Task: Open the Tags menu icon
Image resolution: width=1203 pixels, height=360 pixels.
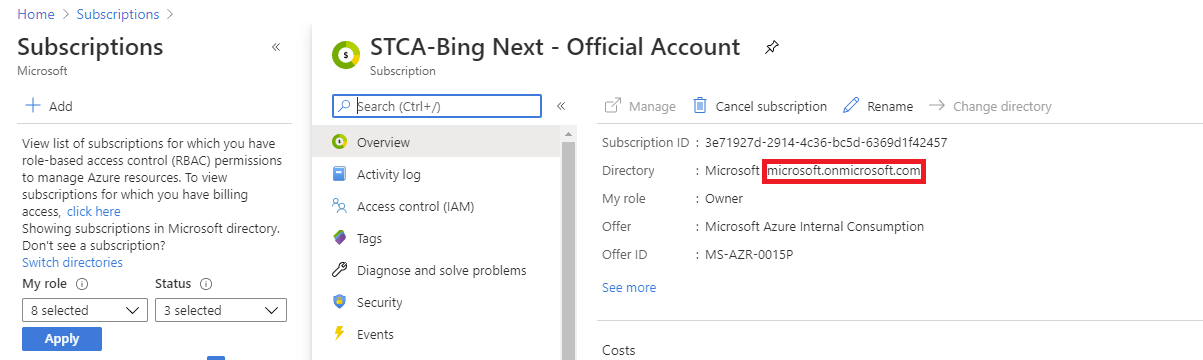Action: pos(339,238)
